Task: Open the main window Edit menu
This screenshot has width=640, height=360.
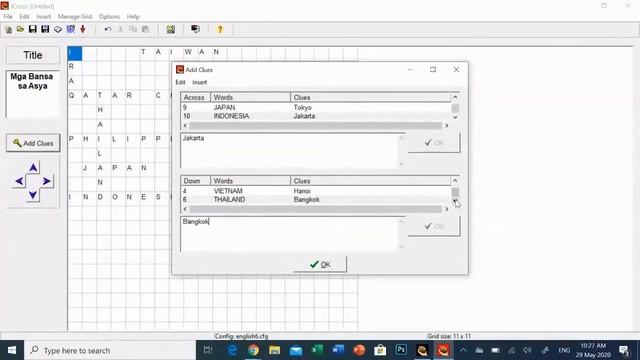Action: (24, 17)
